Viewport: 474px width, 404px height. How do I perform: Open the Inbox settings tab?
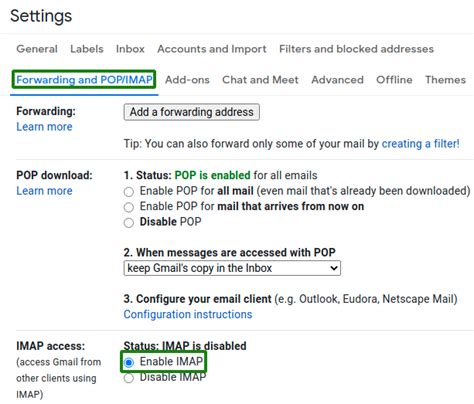click(x=130, y=49)
